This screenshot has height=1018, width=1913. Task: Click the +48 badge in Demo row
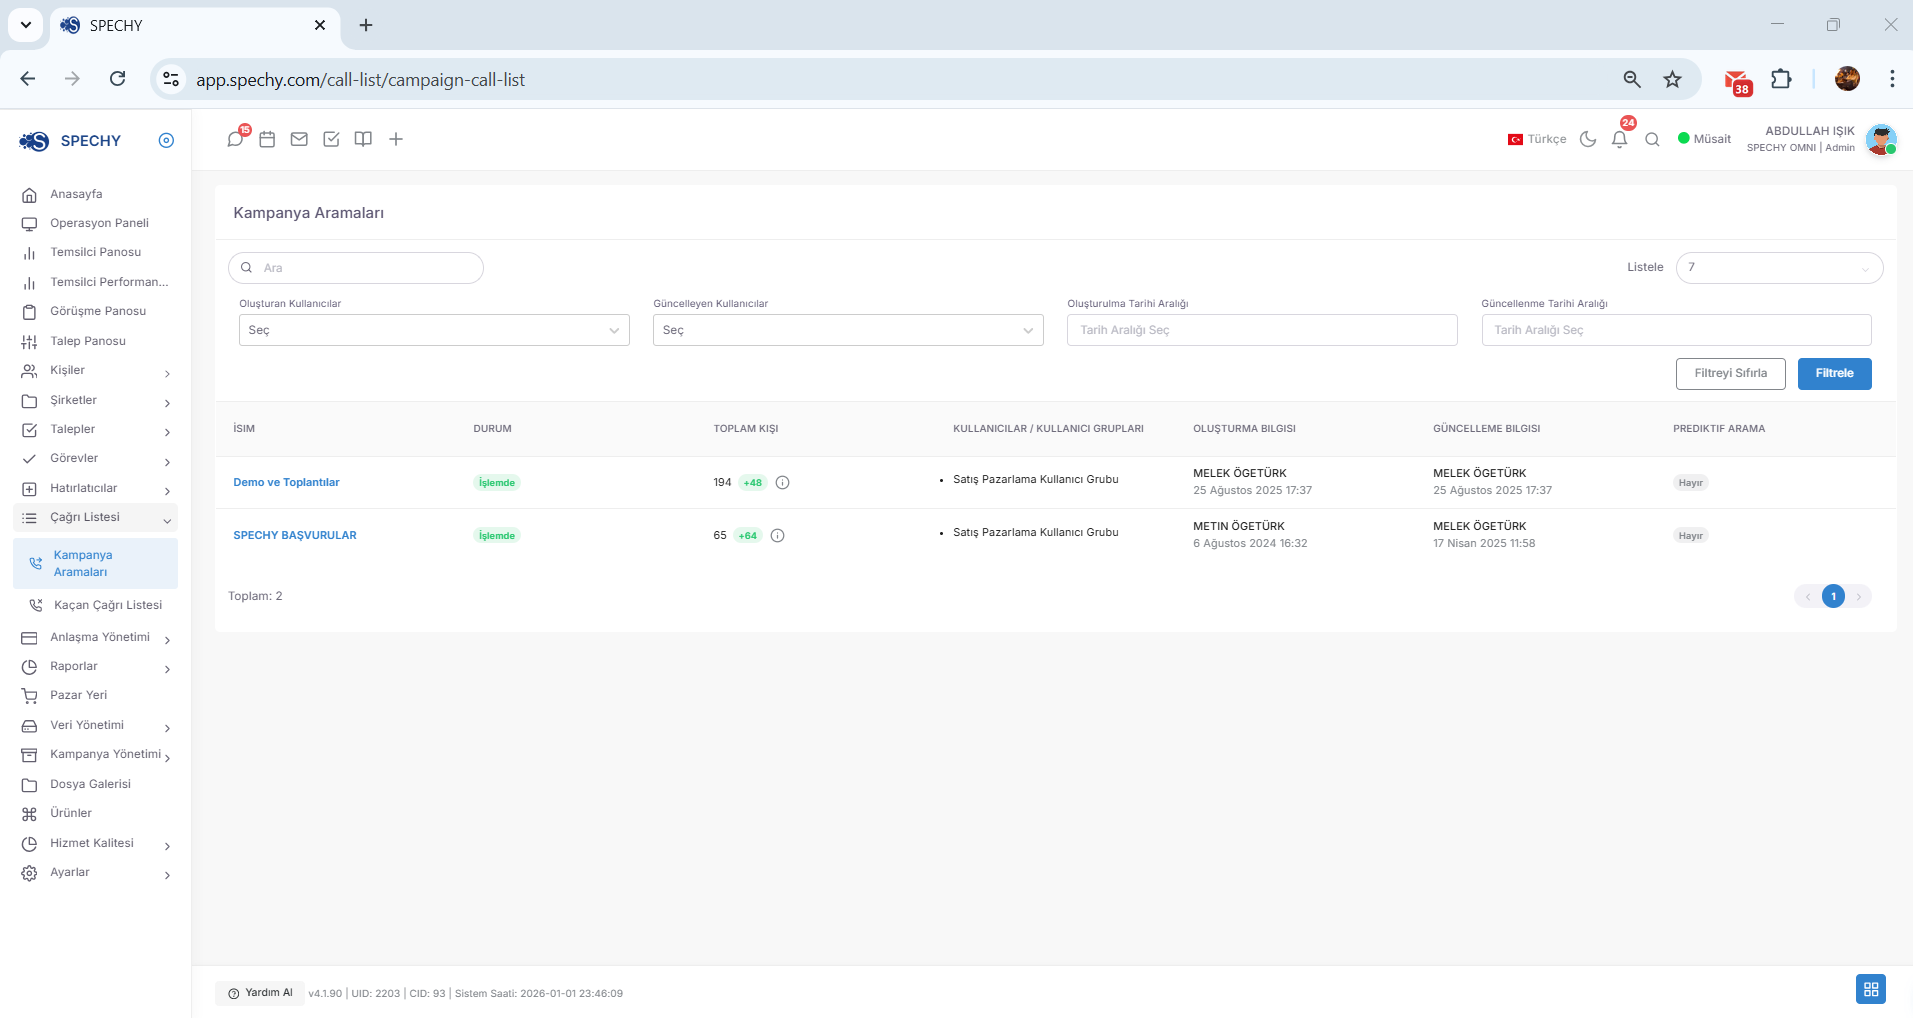click(x=753, y=482)
